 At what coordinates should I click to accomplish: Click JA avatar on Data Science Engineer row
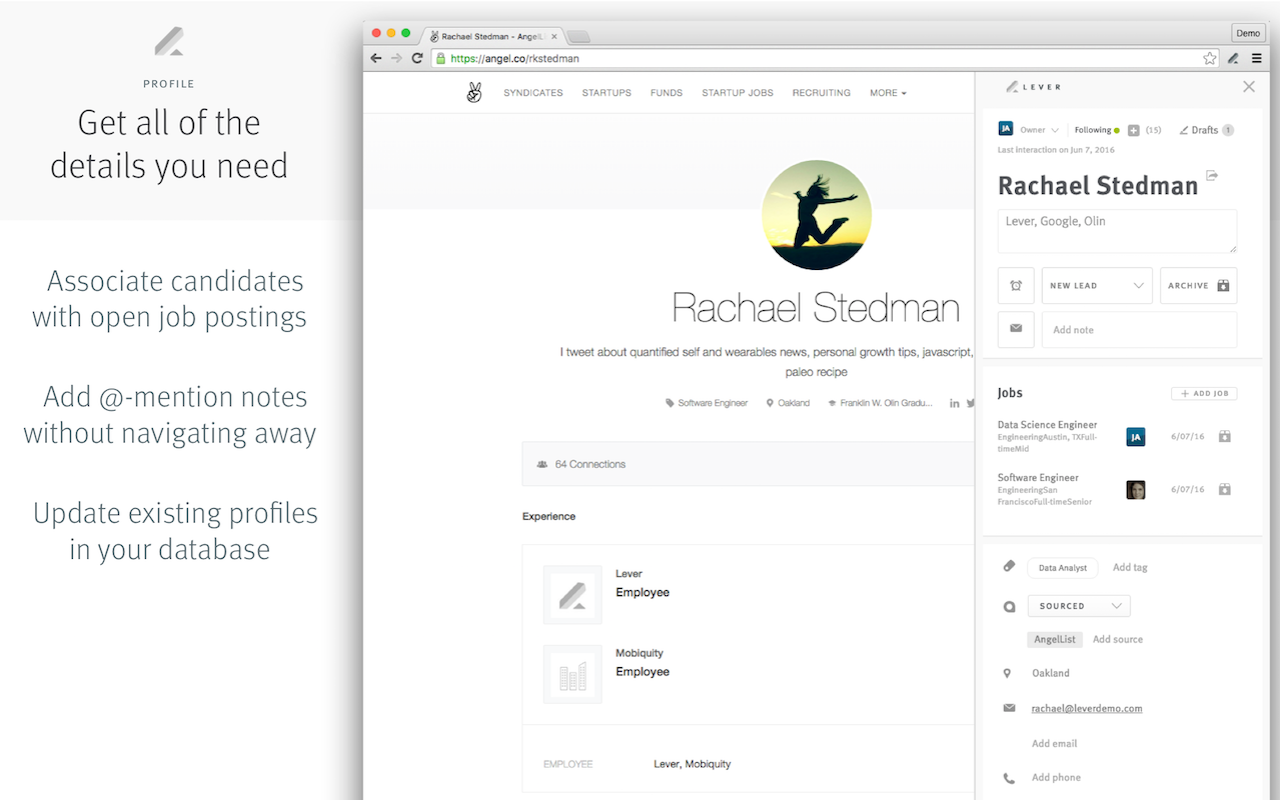[1135, 437]
